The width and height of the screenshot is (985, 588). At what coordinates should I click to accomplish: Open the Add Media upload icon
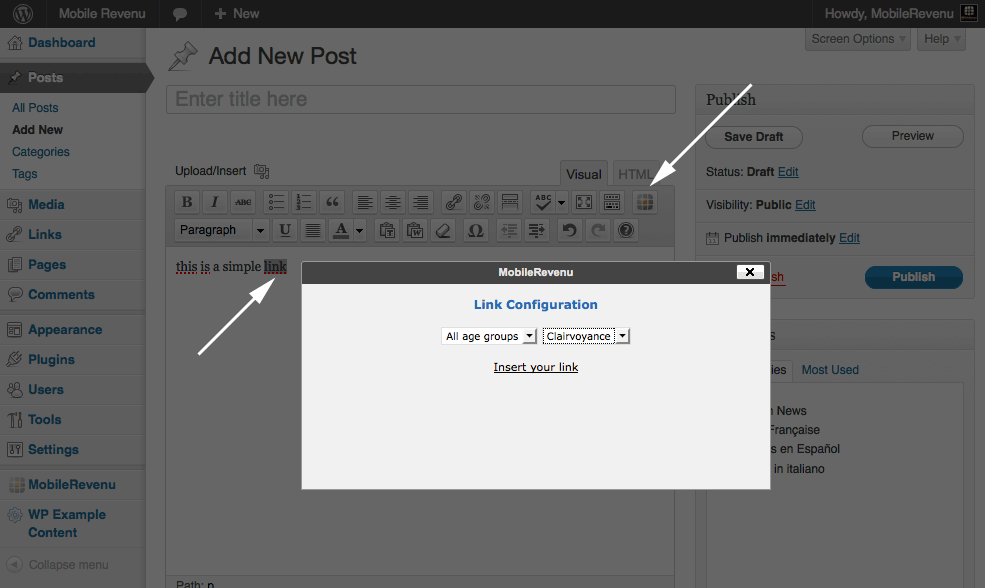(261, 171)
